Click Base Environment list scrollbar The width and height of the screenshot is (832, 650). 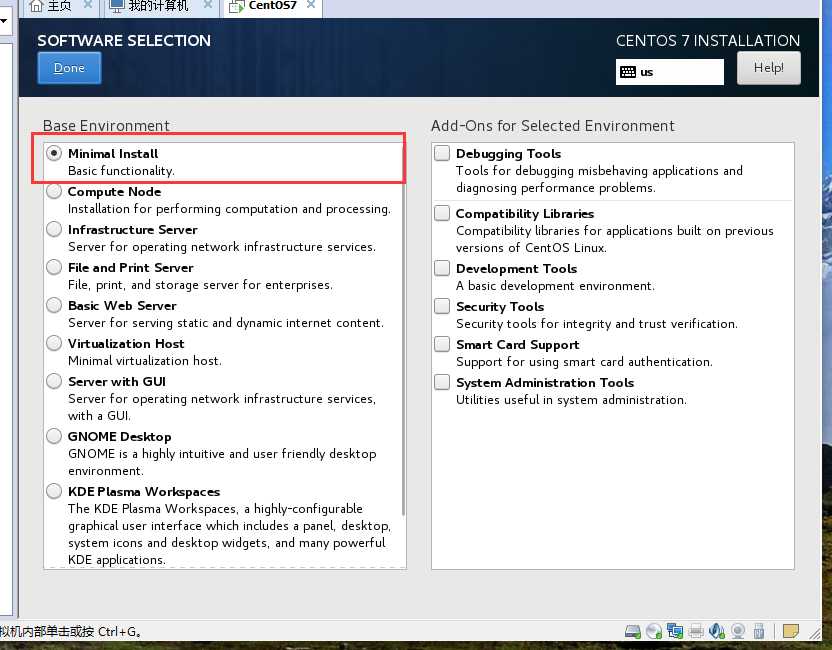pyautogui.click(x=403, y=329)
